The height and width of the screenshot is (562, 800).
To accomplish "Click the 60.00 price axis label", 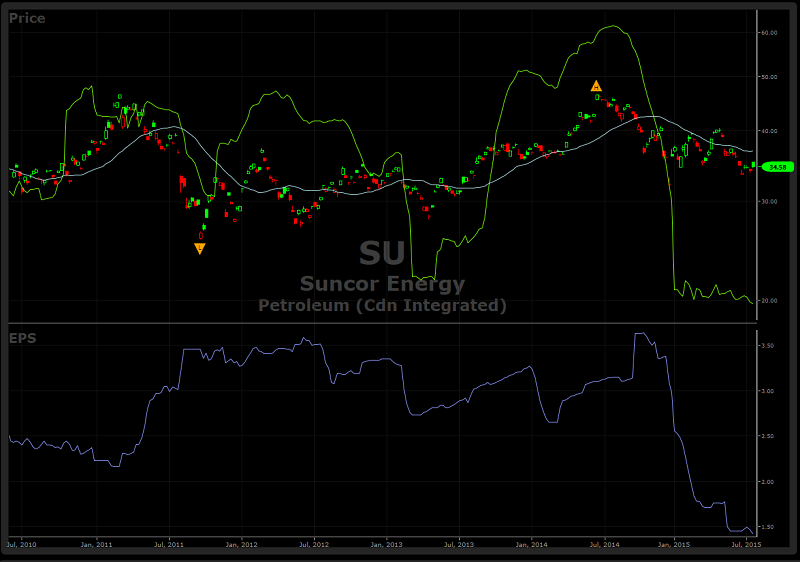I will click(x=769, y=33).
